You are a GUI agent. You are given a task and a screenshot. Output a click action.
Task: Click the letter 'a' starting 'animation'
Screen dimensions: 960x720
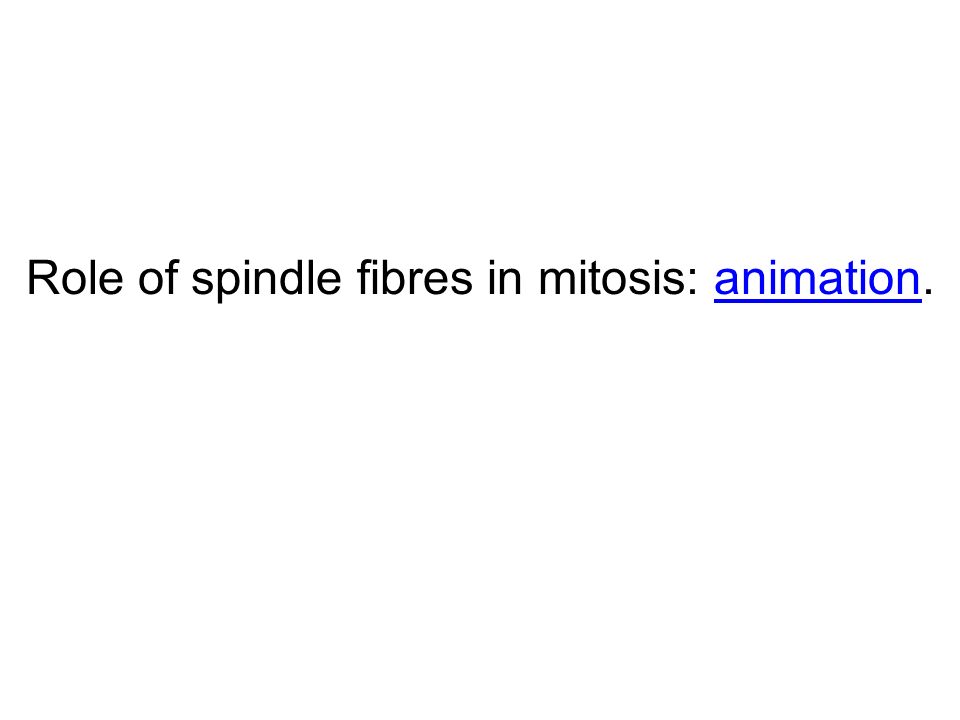726,283
